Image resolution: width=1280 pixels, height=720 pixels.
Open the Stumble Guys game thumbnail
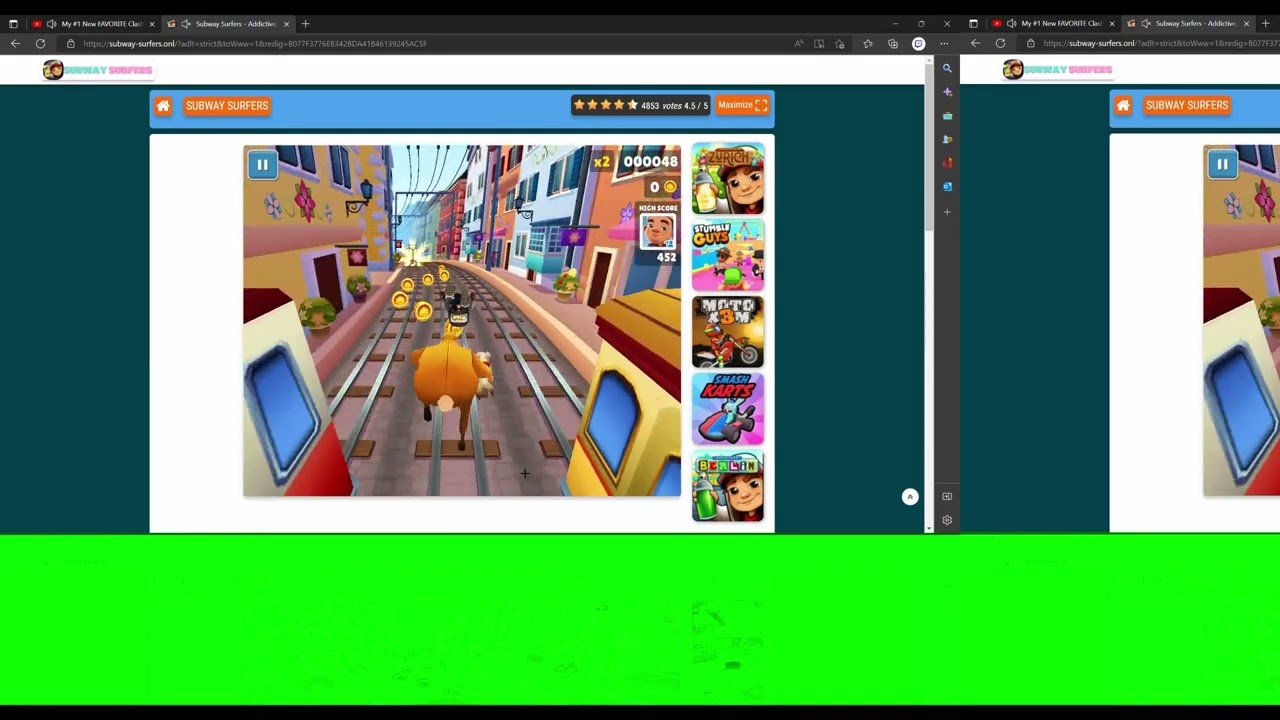pyautogui.click(x=728, y=256)
